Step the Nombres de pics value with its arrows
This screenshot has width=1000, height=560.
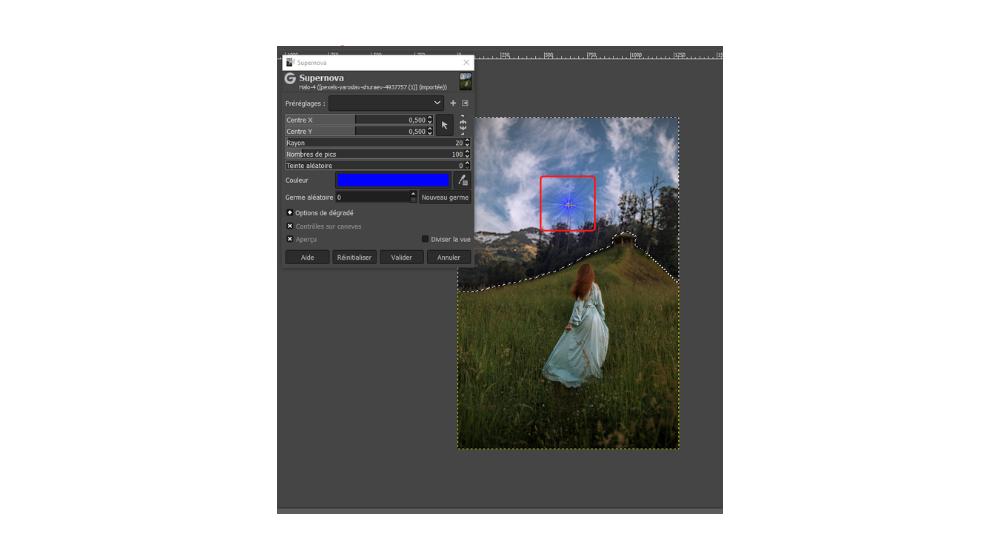click(467, 154)
